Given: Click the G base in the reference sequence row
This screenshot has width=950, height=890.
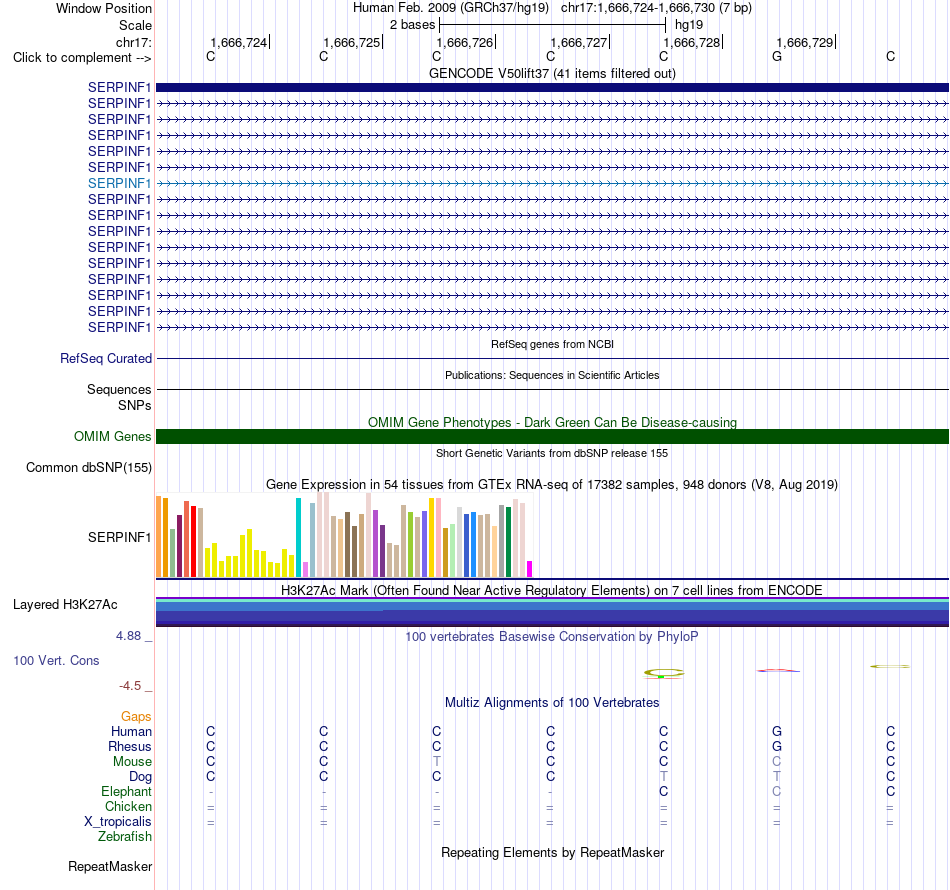Looking at the screenshot, I should [777, 56].
